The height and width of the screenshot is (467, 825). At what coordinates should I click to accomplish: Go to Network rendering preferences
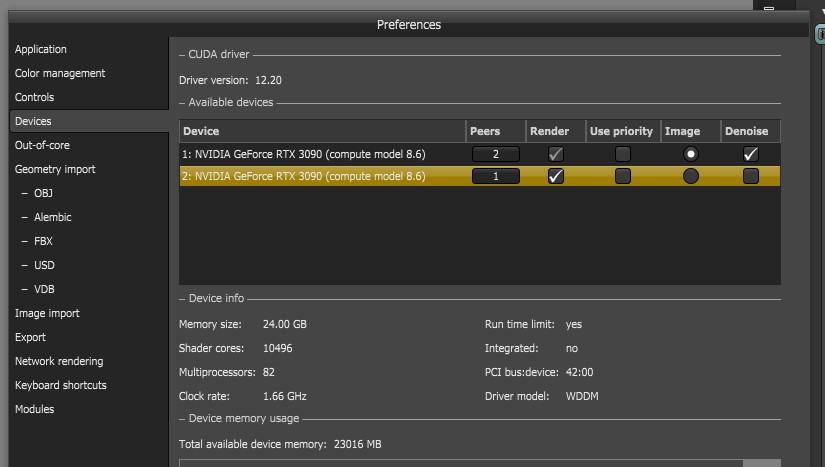point(59,361)
